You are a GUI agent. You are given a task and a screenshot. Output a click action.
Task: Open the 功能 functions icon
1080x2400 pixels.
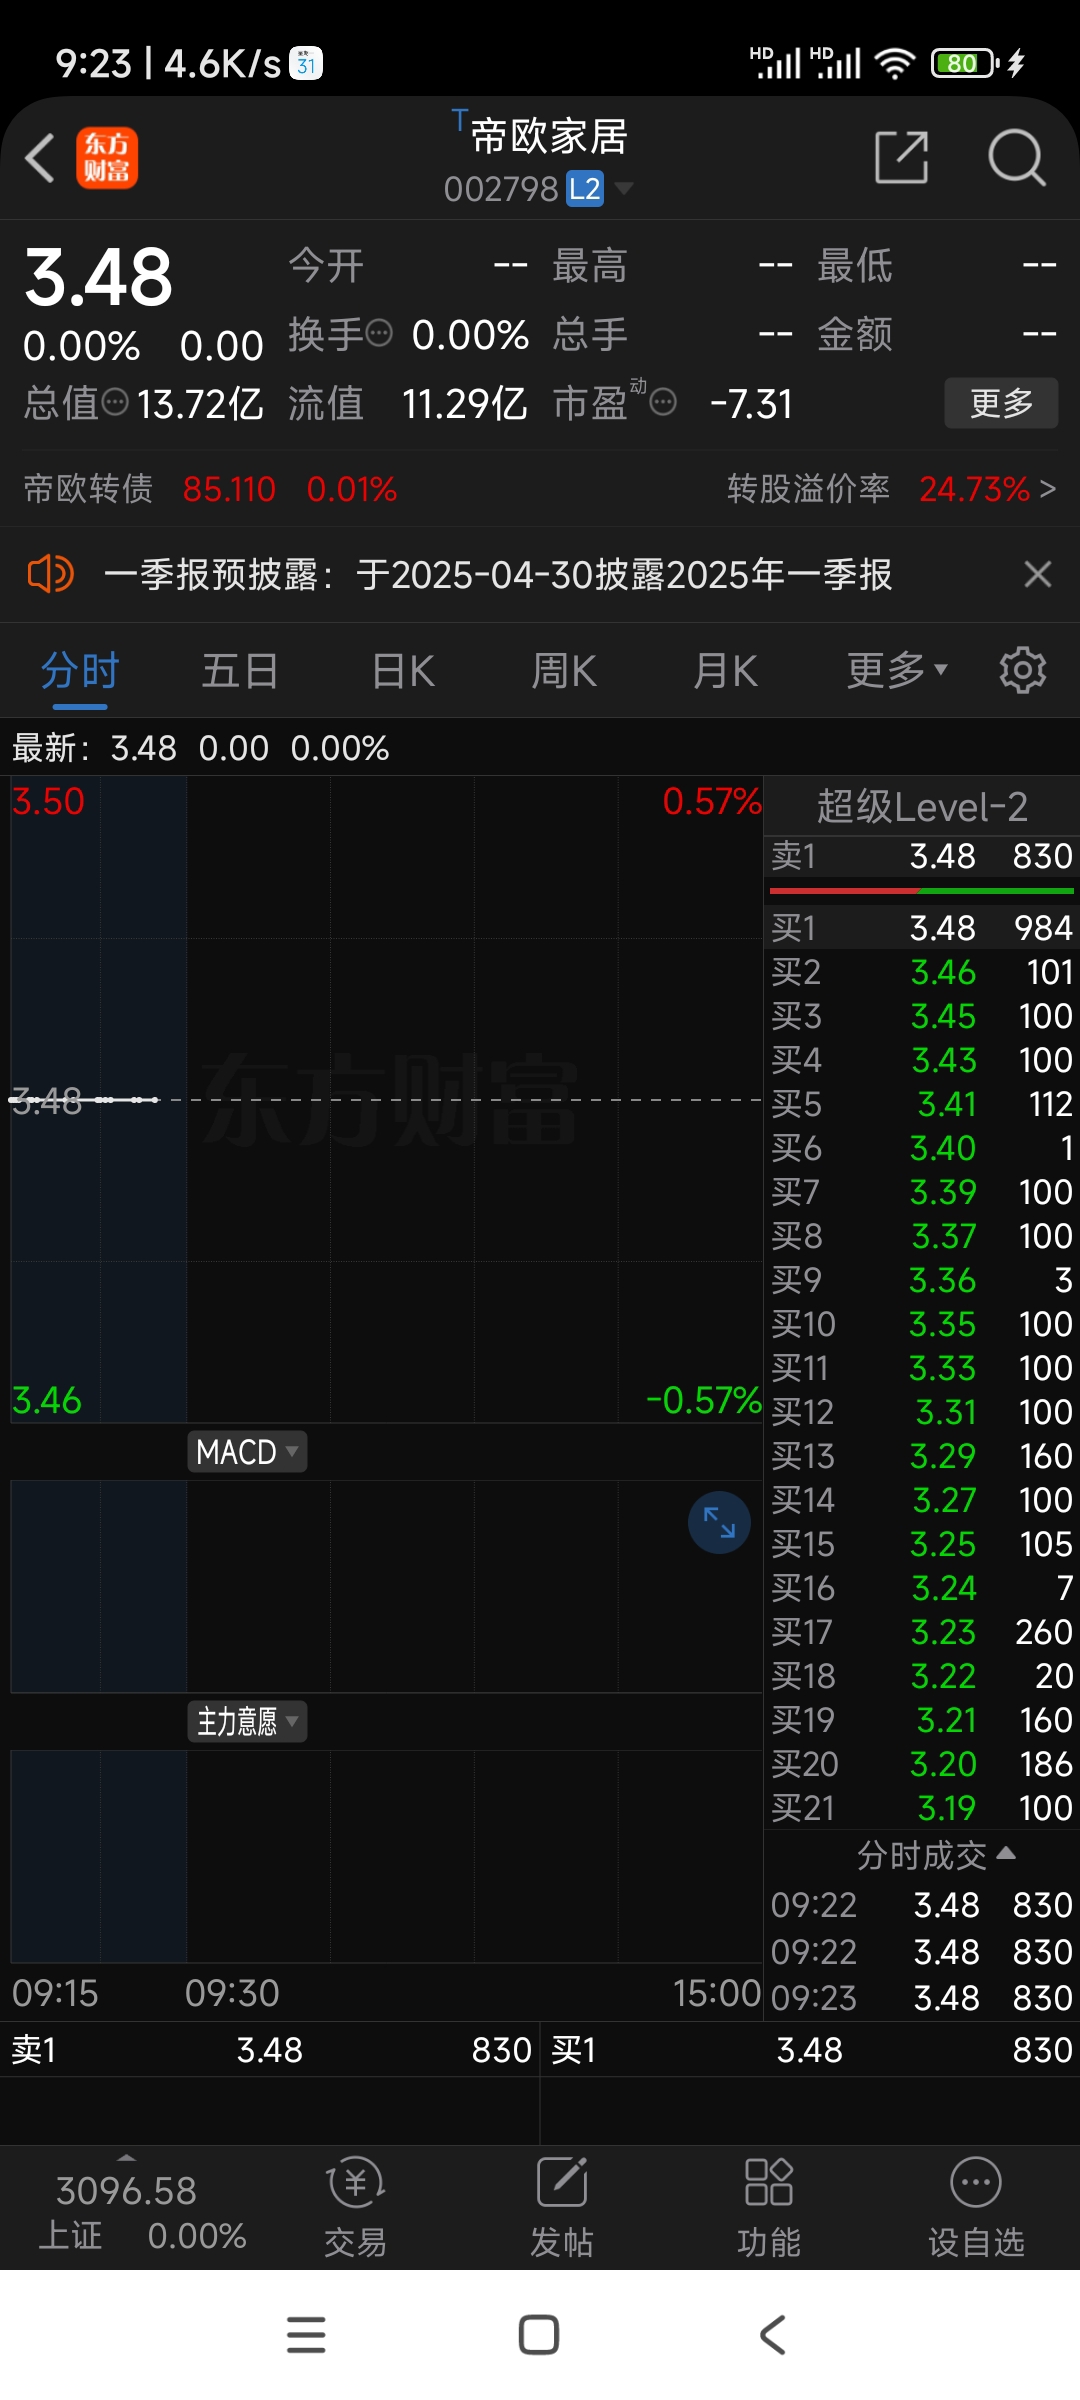pyautogui.click(x=769, y=2209)
